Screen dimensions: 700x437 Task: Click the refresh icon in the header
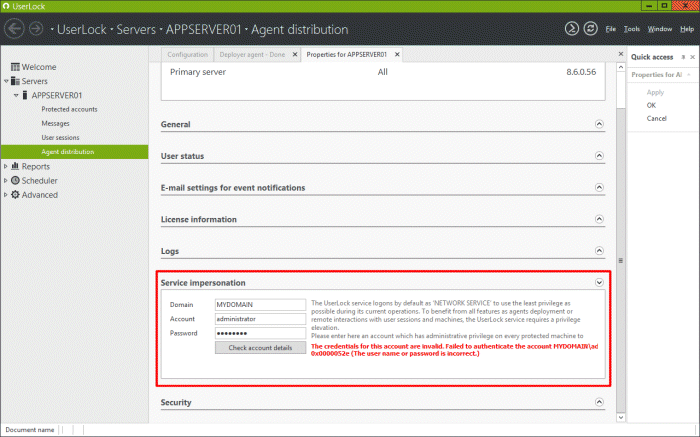590,29
